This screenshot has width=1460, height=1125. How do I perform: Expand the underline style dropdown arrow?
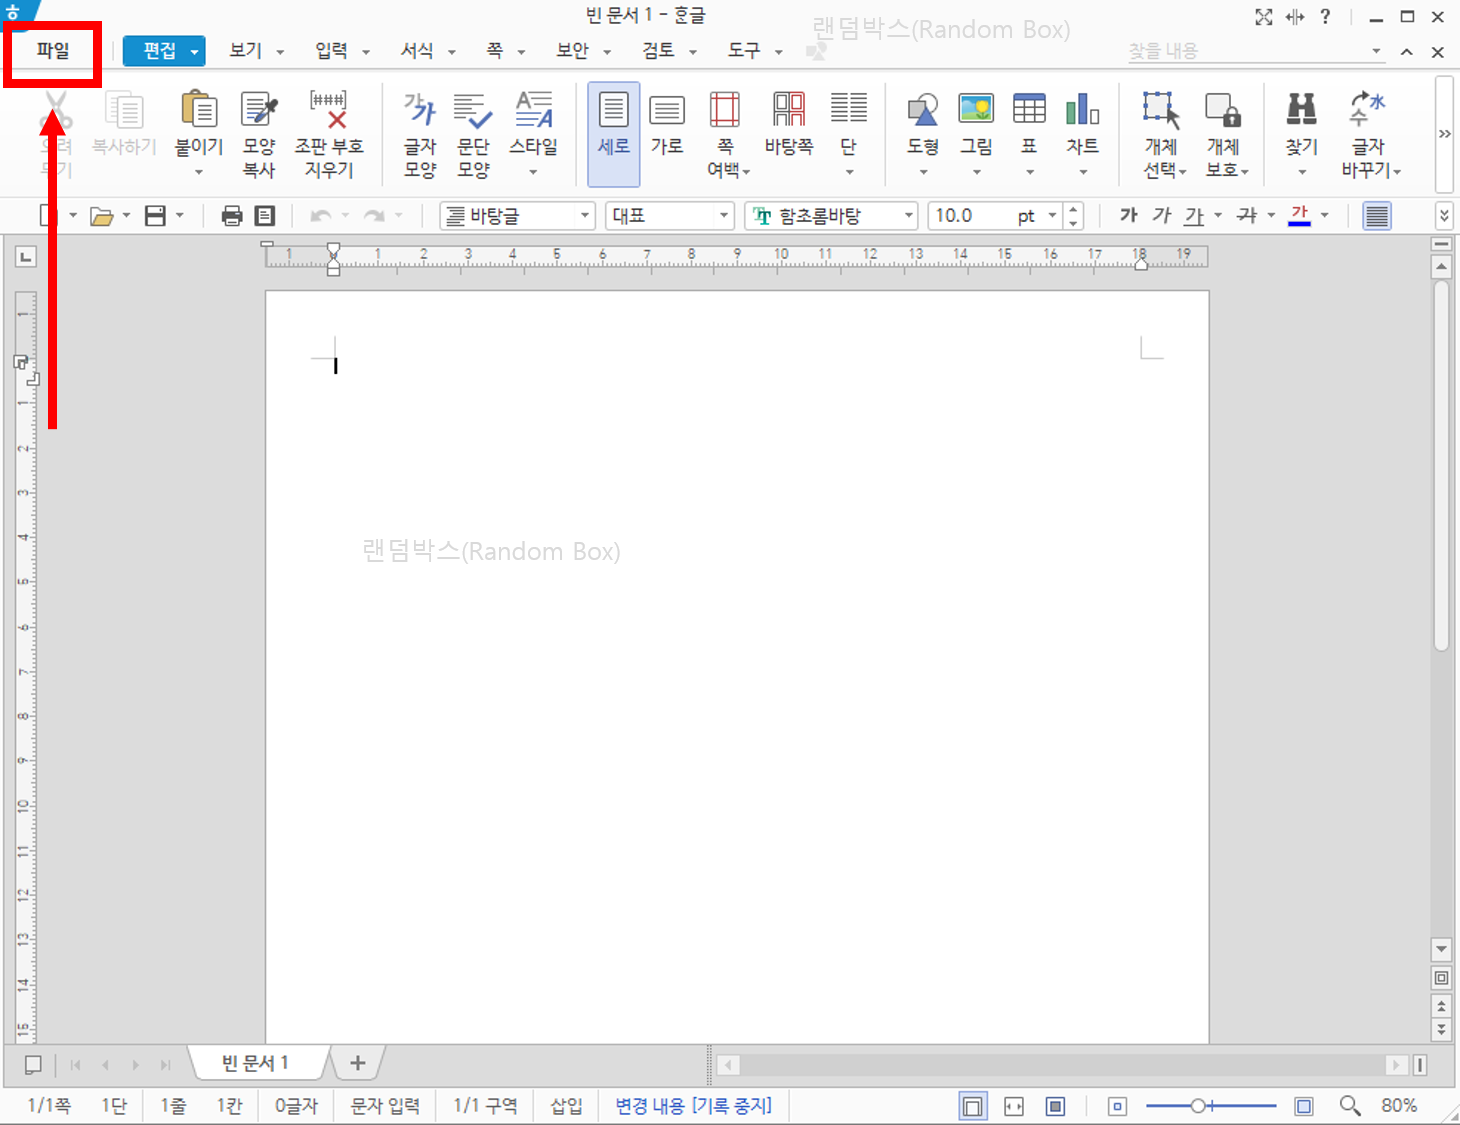[x=1218, y=215]
